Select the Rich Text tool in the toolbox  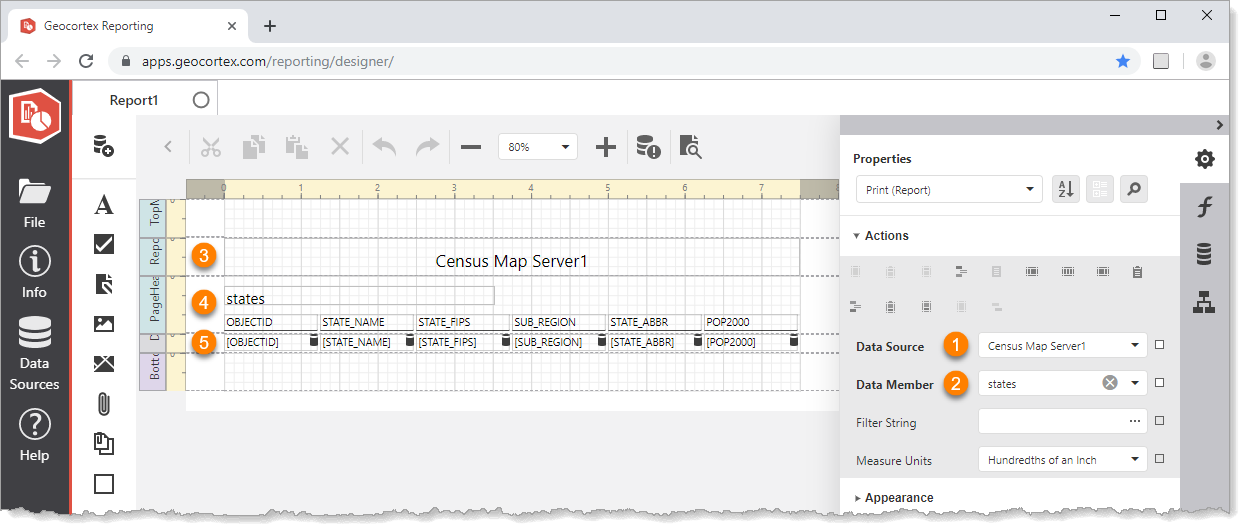[103, 284]
